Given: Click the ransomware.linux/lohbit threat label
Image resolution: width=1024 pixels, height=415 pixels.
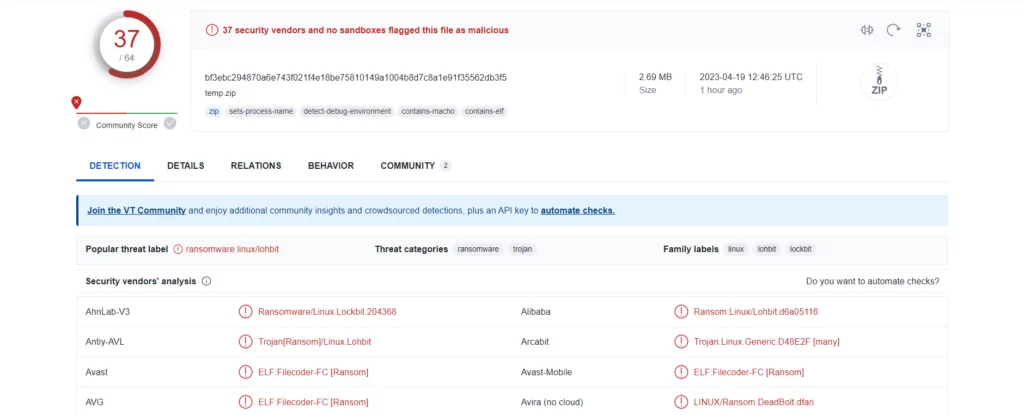Looking at the screenshot, I should [232, 249].
